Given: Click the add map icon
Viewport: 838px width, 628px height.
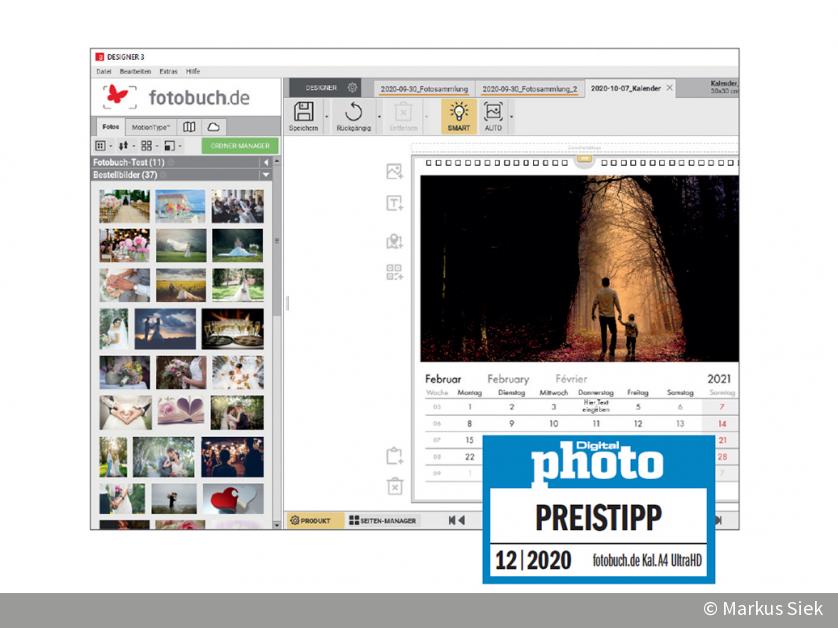Looking at the screenshot, I should (394, 240).
